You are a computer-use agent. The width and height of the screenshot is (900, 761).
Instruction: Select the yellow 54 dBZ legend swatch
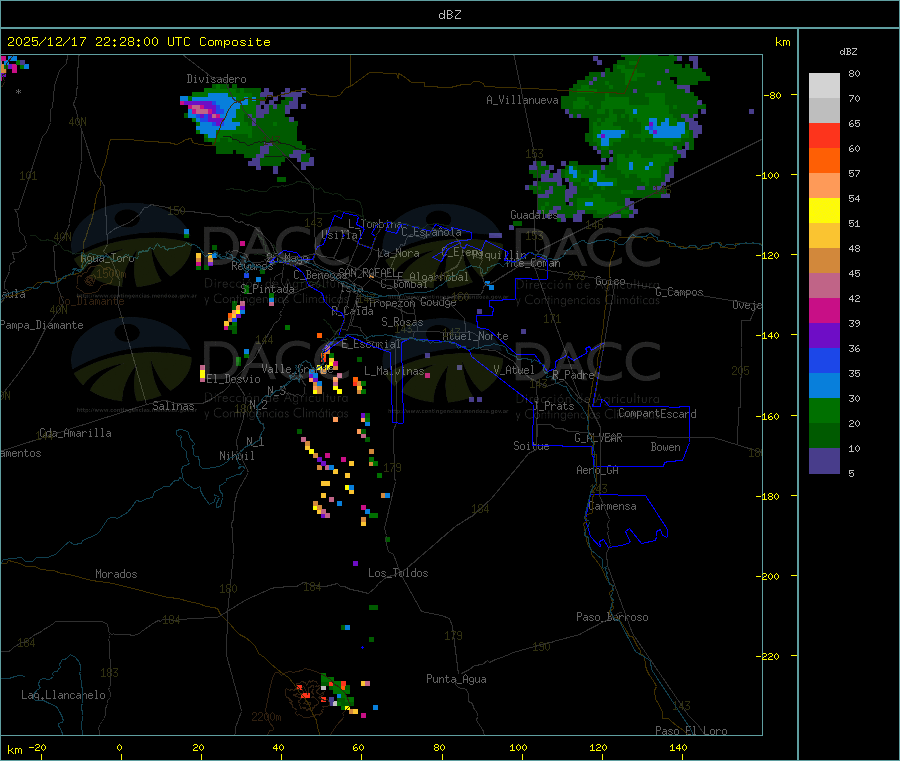pyautogui.click(x=824, y=210)
